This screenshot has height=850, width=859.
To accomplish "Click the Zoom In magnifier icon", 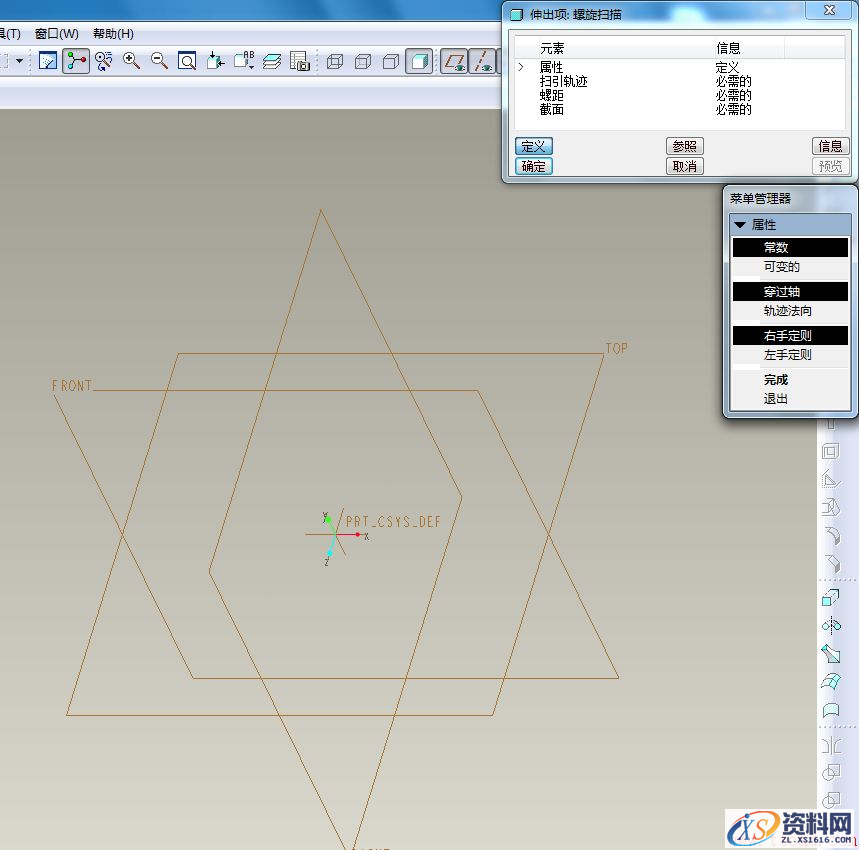I will tap(131, 61).
